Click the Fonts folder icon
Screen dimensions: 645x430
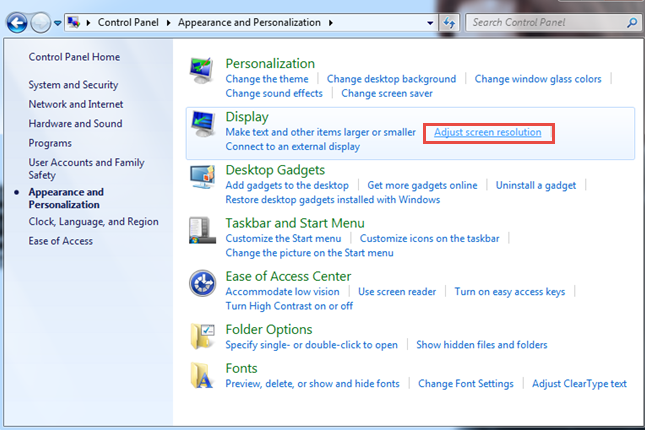click(202, 375)
